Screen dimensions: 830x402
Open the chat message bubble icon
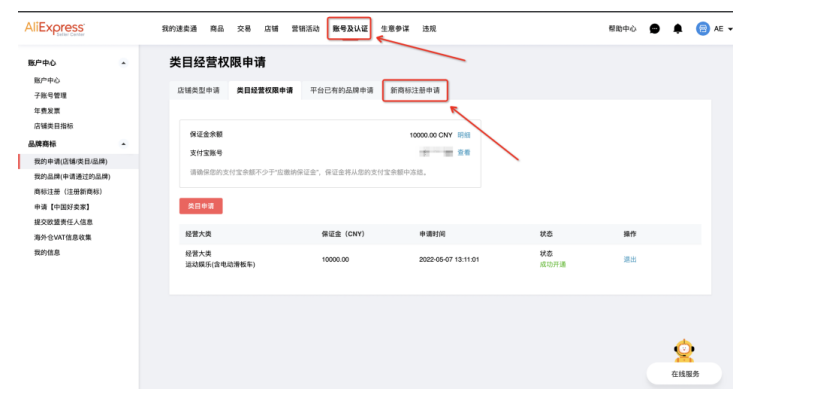click(655, 29)
